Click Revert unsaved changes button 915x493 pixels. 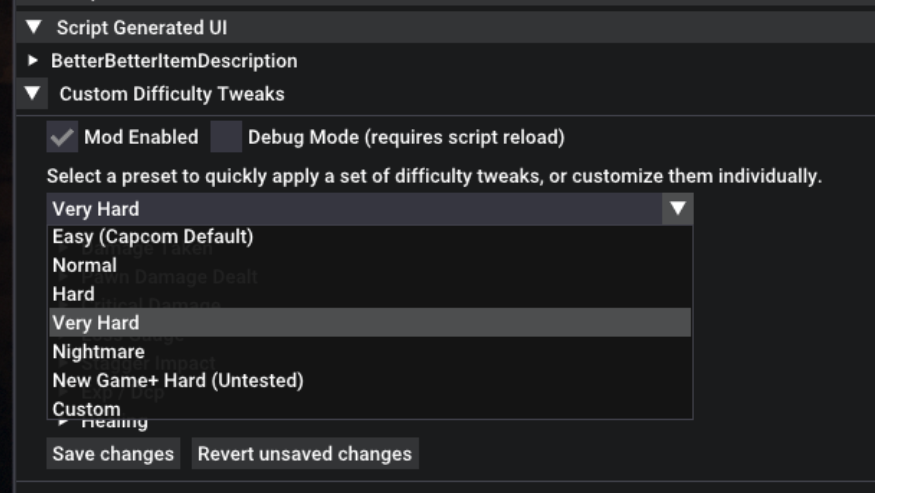tap(304, 454)
